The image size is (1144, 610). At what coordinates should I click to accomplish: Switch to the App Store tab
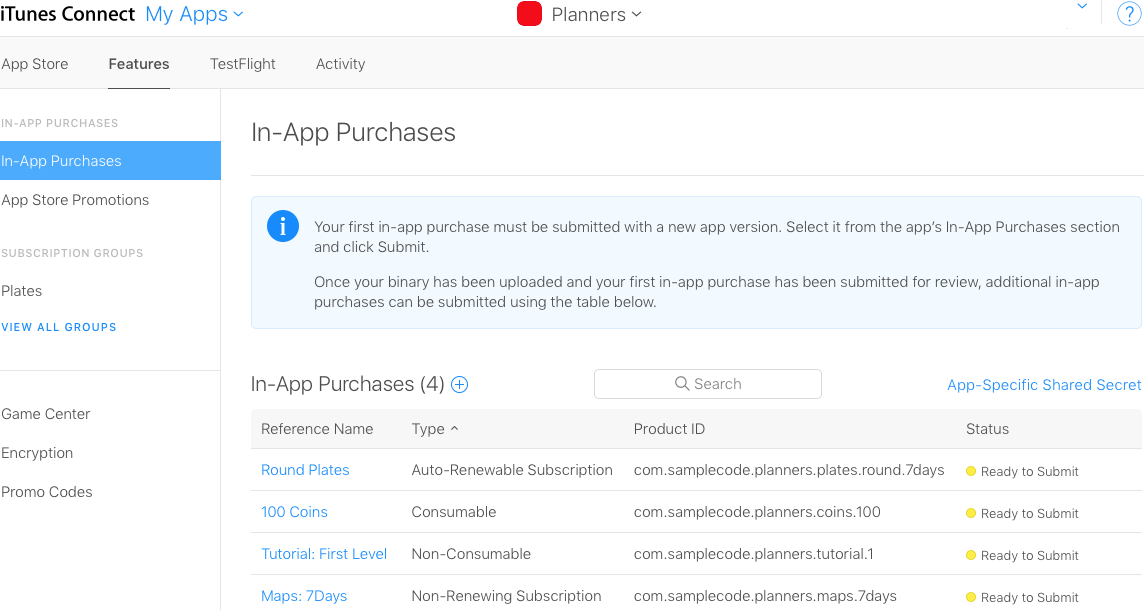click(34, 63)
